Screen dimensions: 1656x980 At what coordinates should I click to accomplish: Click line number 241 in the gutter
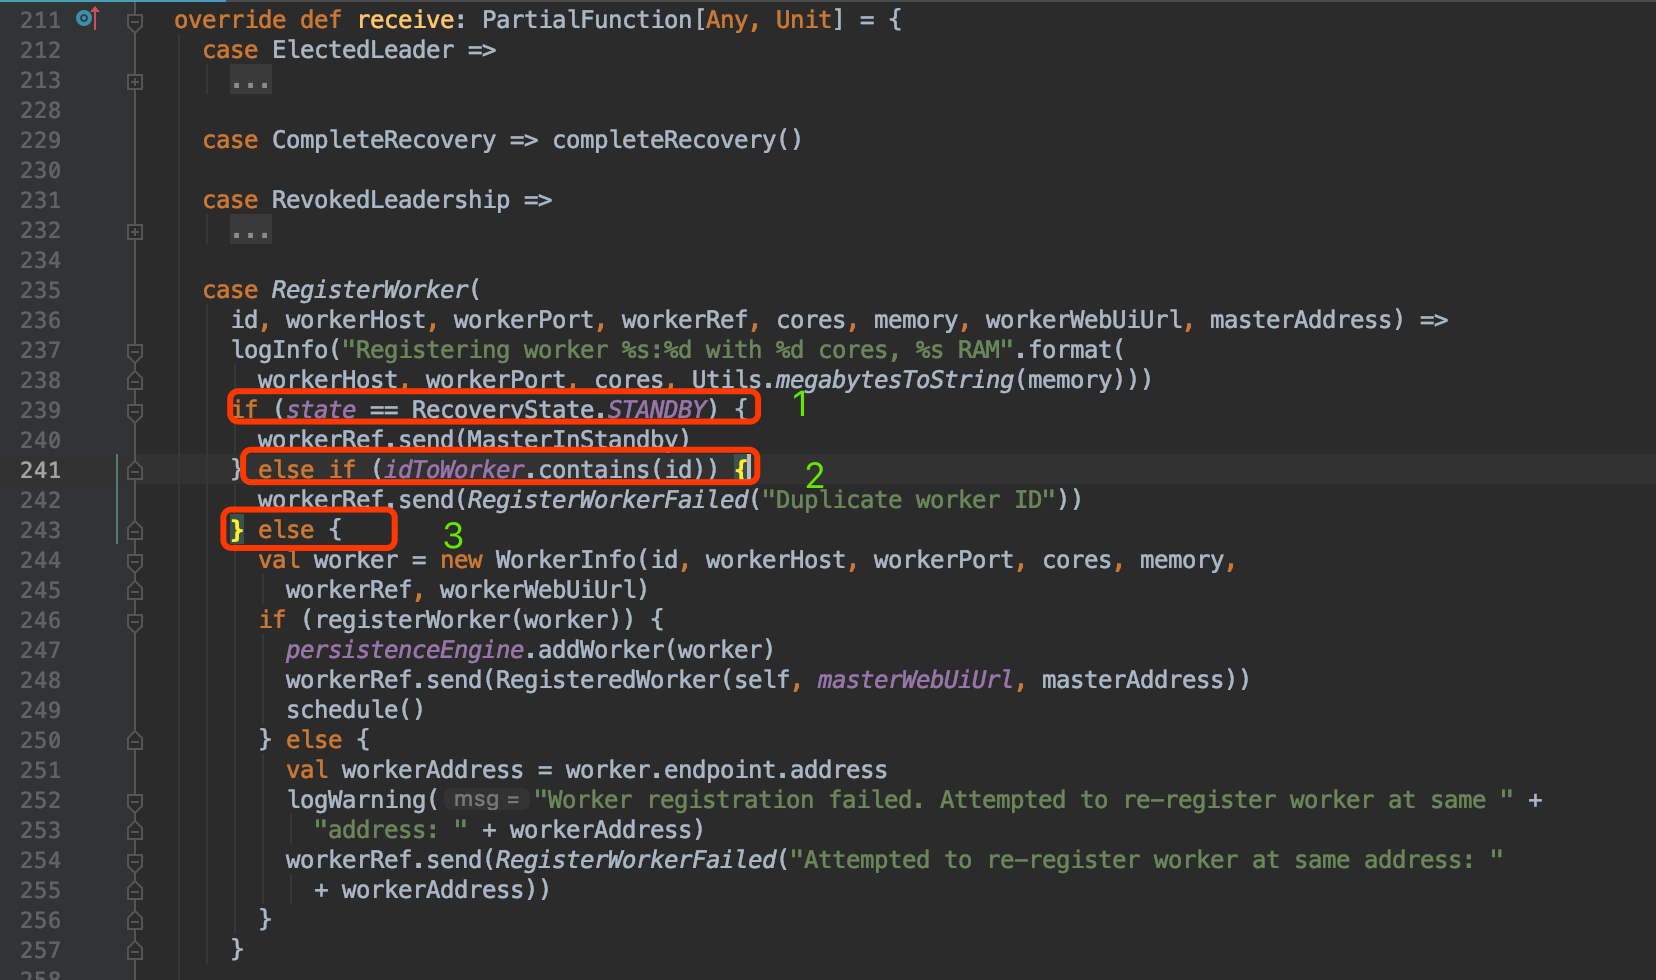pos(40,470)
